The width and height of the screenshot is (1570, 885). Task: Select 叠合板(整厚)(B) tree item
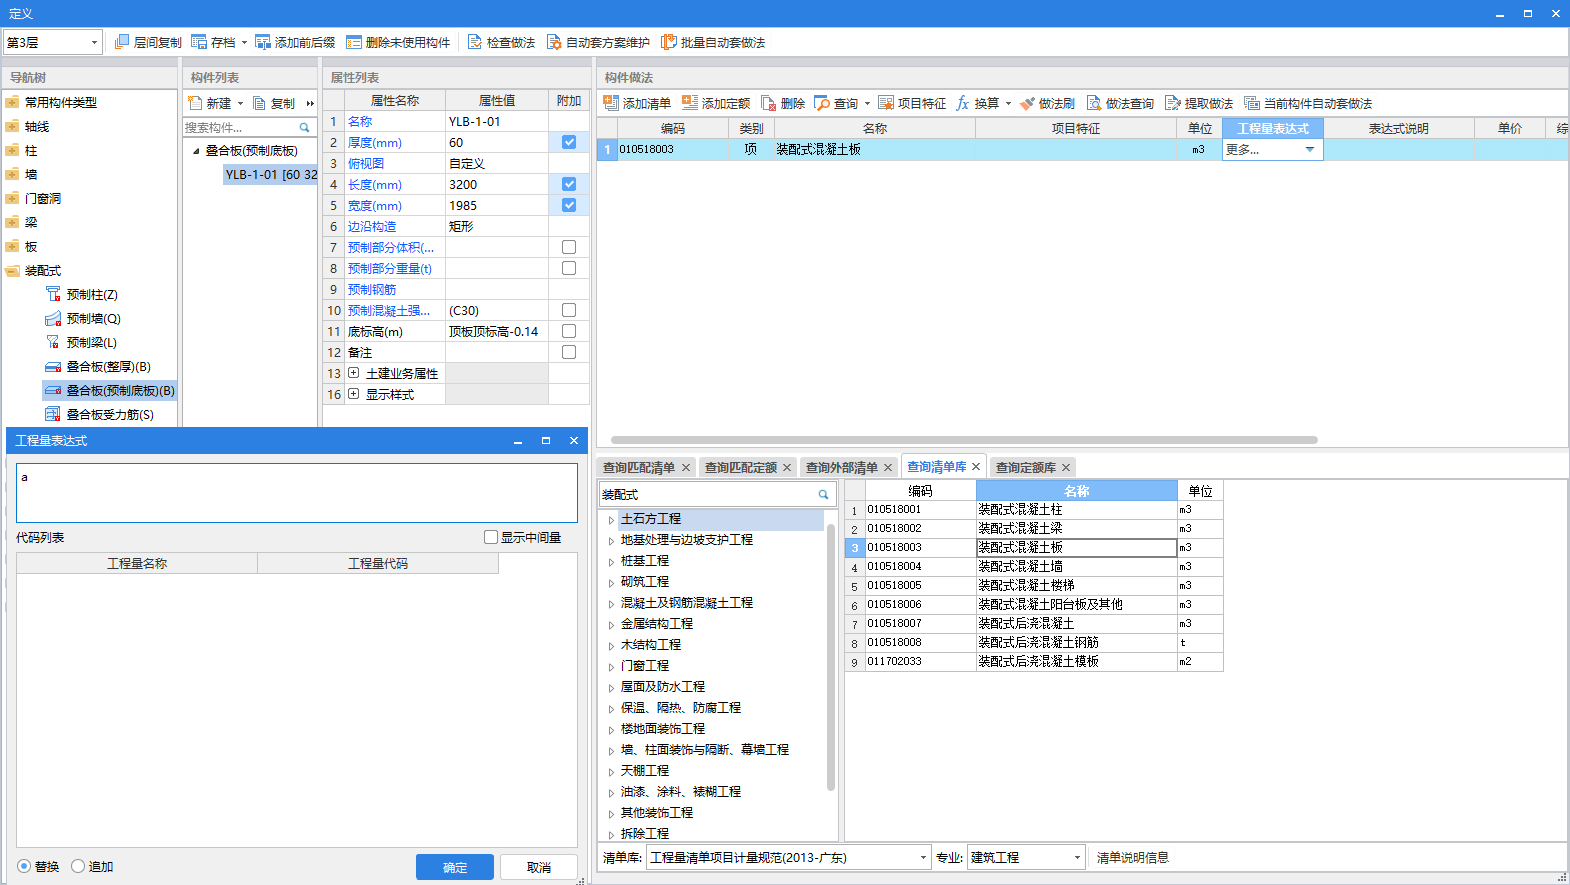pos(108,366)
